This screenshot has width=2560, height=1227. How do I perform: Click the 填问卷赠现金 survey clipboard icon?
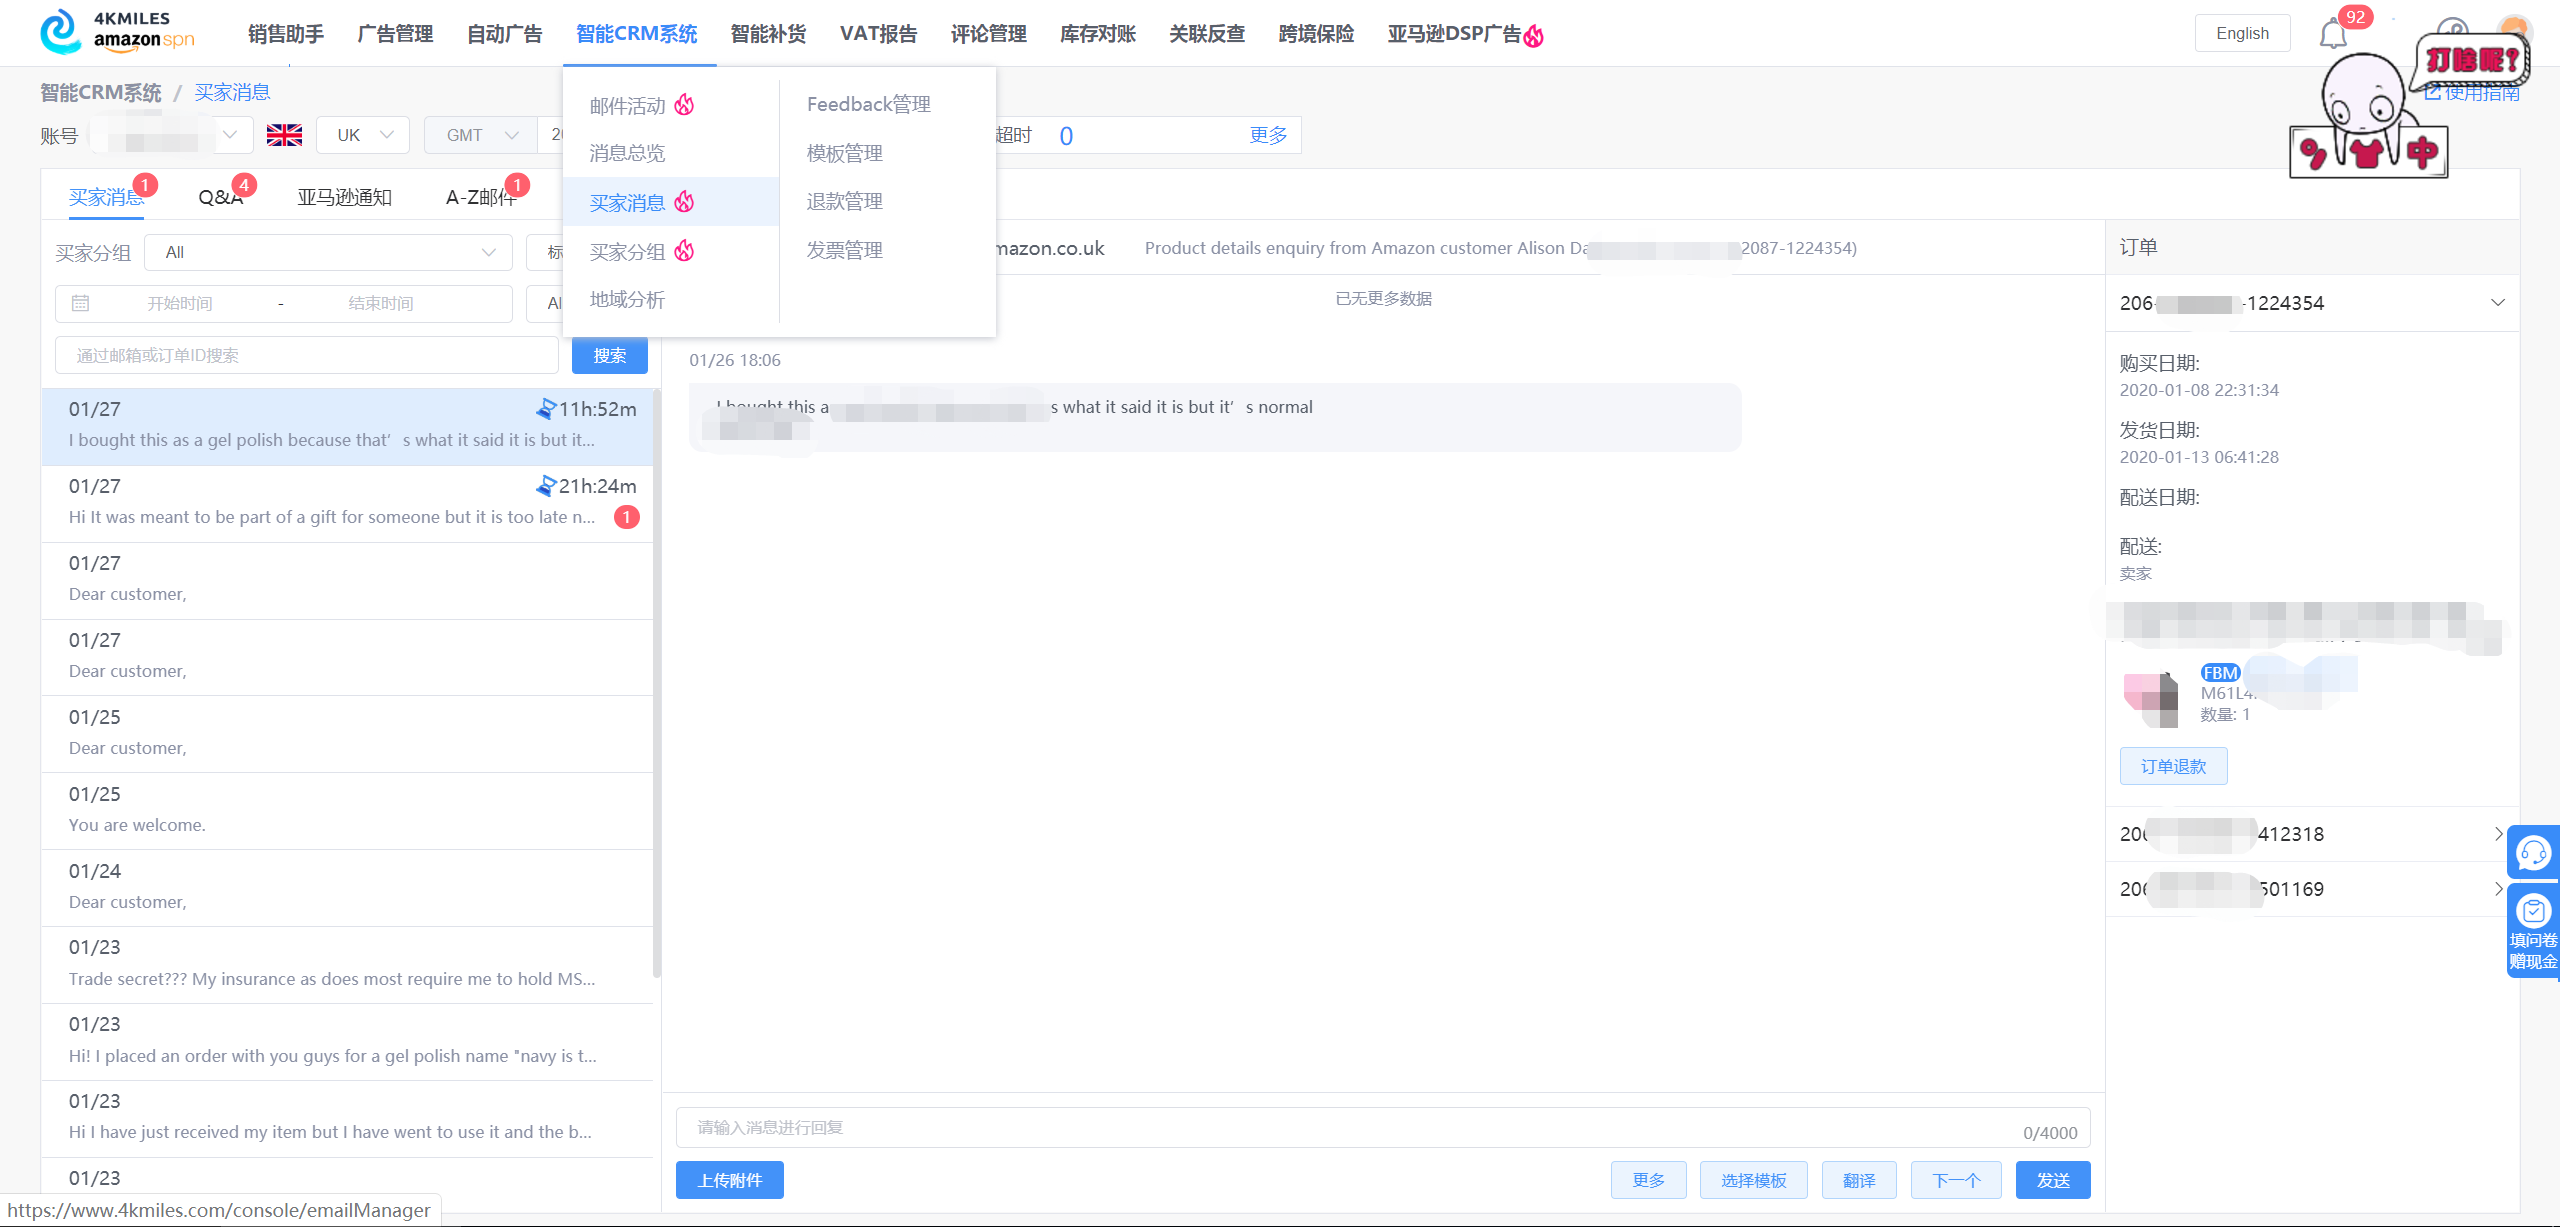(2534, 912)
